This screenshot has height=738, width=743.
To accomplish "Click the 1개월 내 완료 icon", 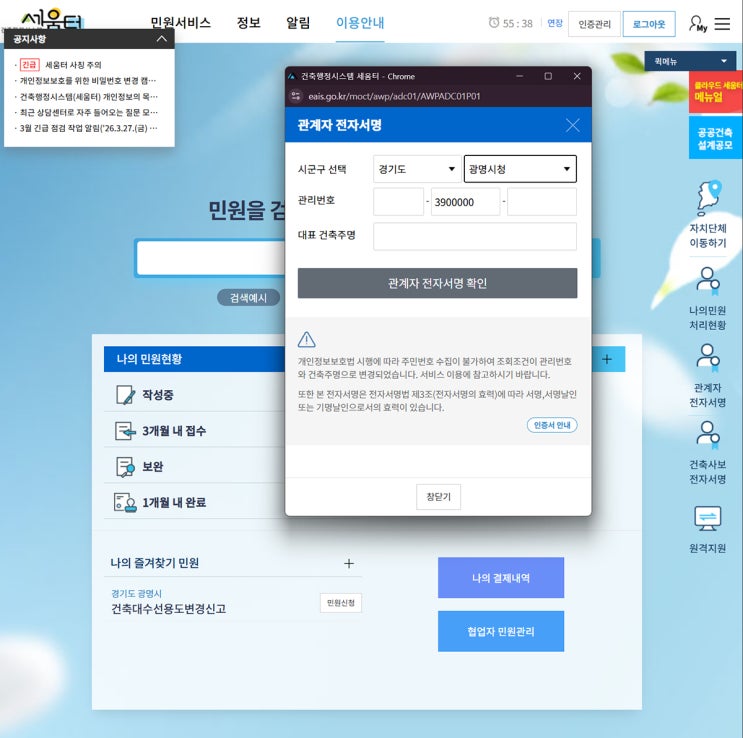I will pyautogui.click(x=126, y=502).
